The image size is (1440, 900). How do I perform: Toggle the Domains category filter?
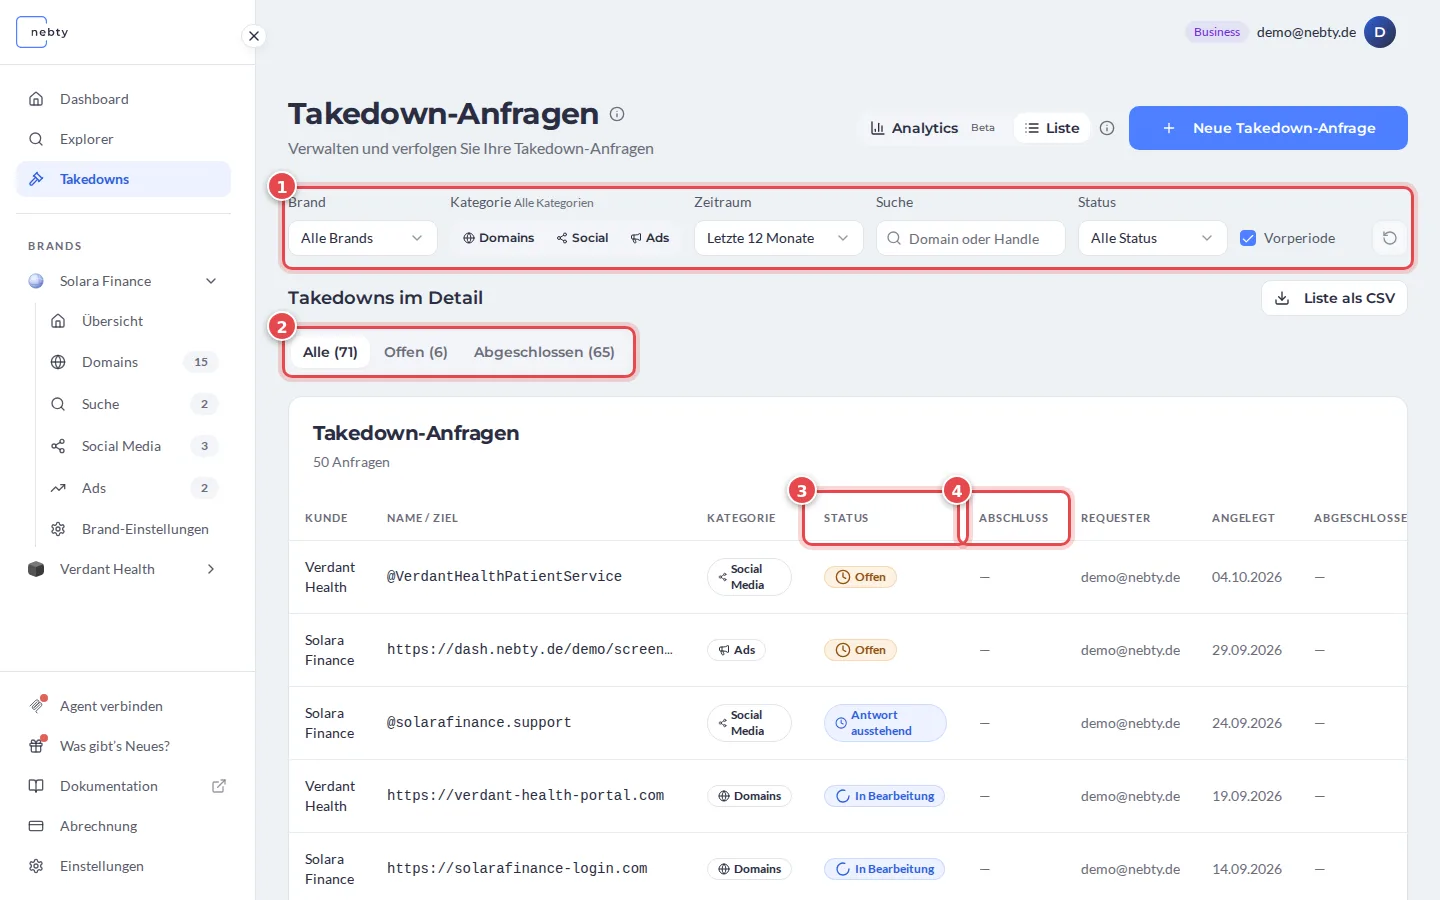(x=498, y=238)
